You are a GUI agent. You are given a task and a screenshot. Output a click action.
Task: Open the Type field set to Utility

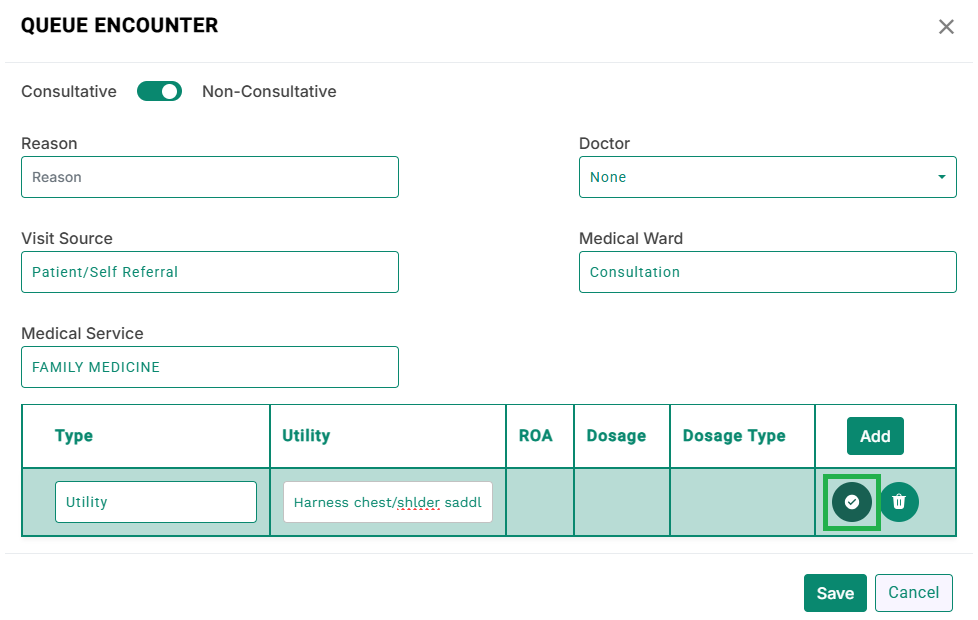click(156, 502)
